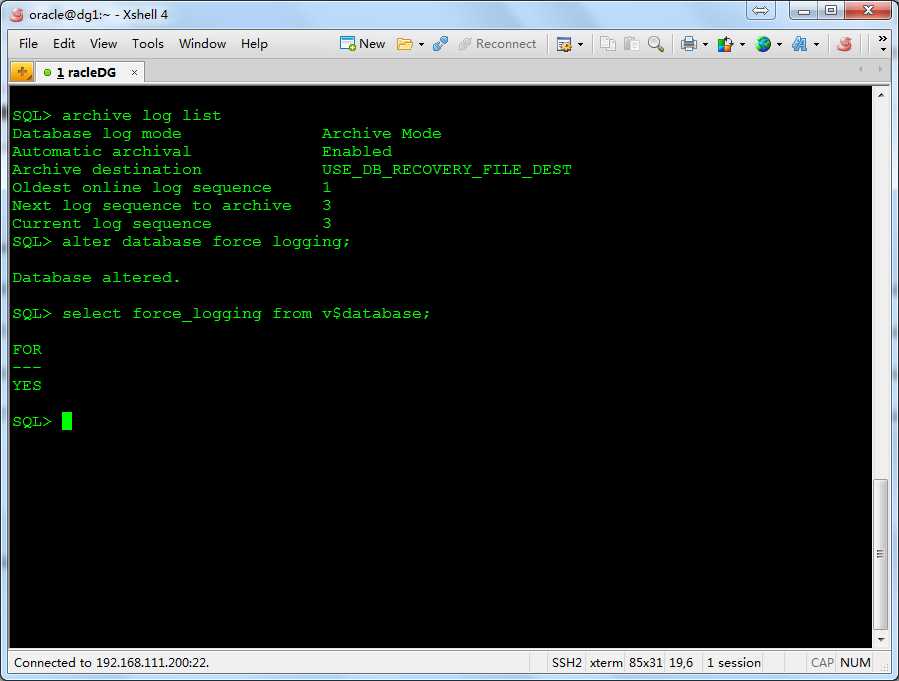Click at the terminal cursor prompt
899x681 pixels.
(x=67, y=421)
